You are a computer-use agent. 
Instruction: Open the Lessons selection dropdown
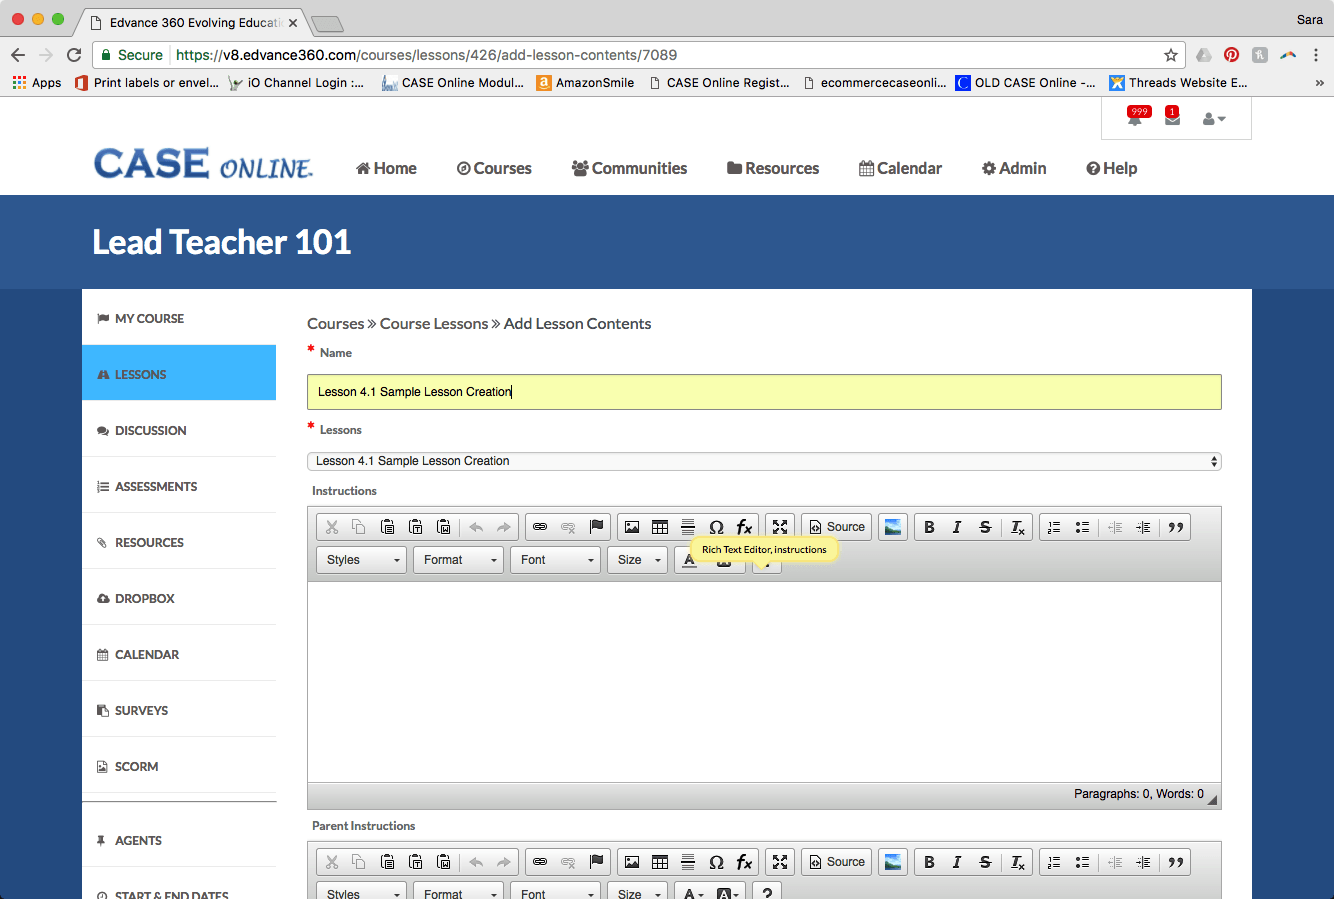(763, 461)
